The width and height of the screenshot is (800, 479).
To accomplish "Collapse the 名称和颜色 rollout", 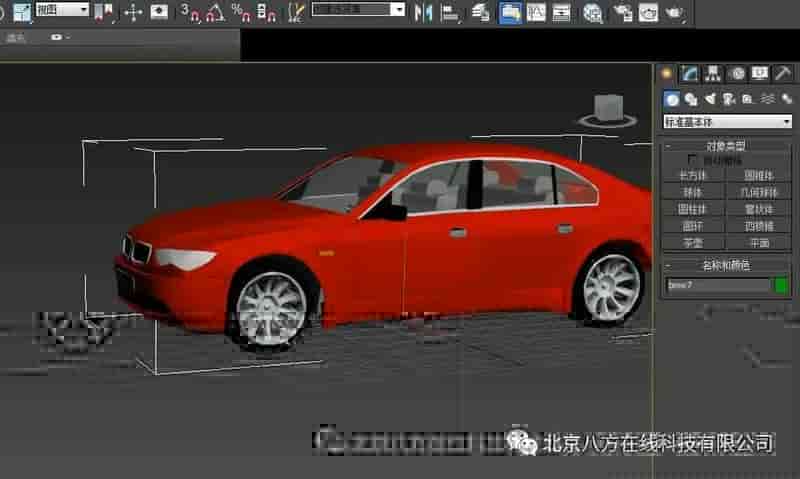I will pos(726,265).
